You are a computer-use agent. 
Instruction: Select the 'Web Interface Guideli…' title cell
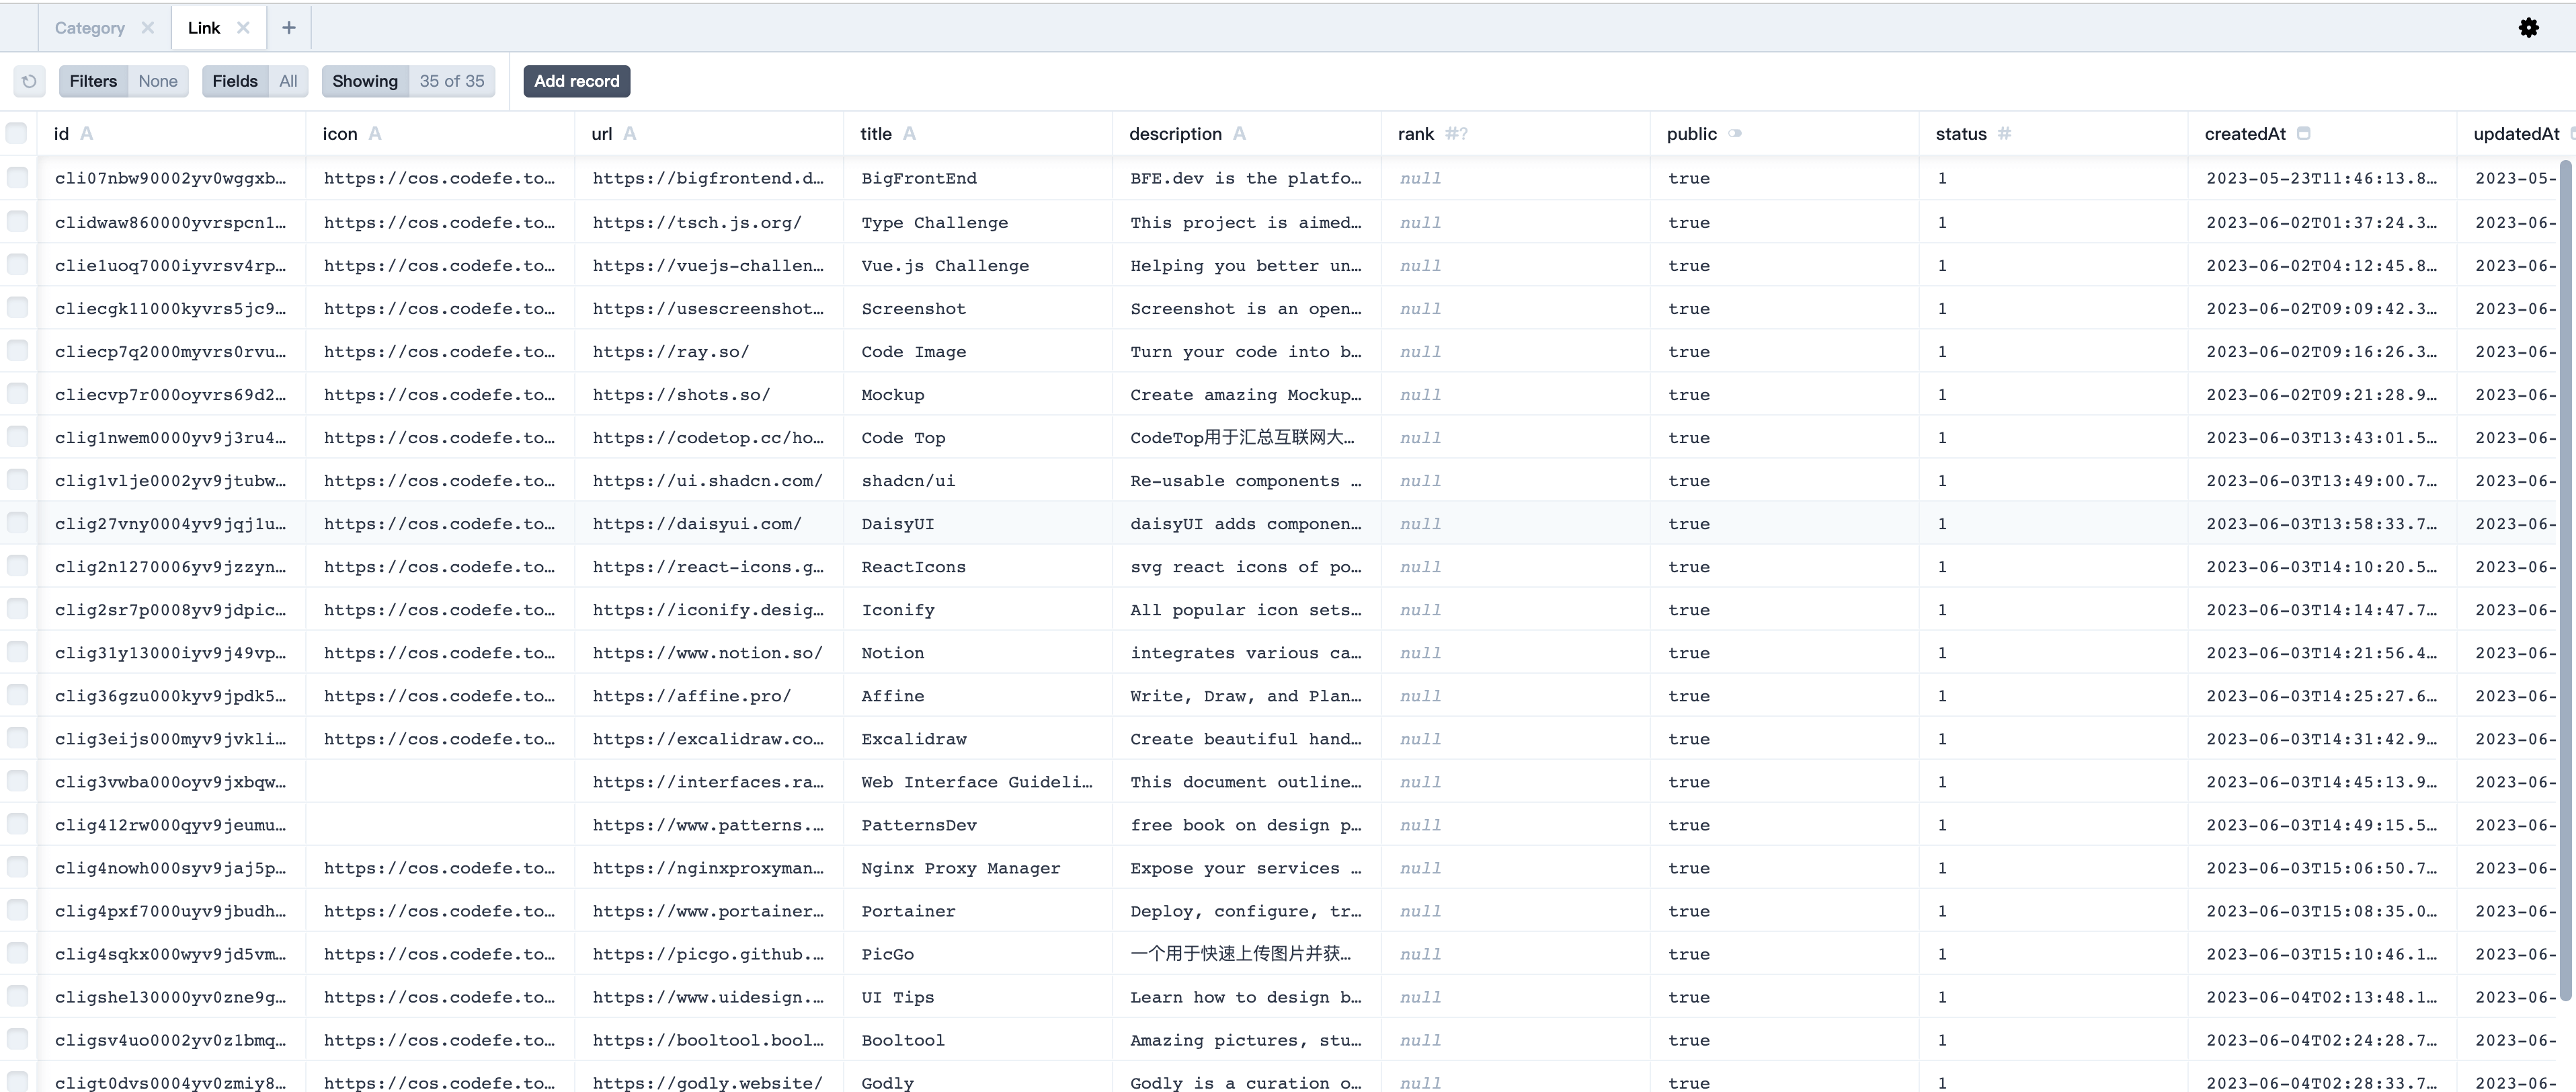click(978, 781)
